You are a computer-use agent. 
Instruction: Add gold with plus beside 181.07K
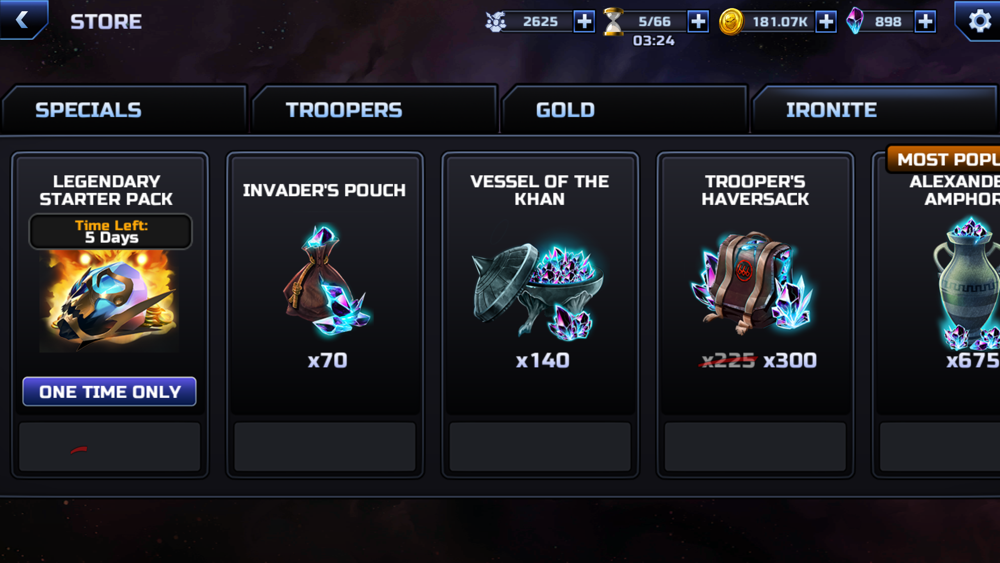pos(826,22)
